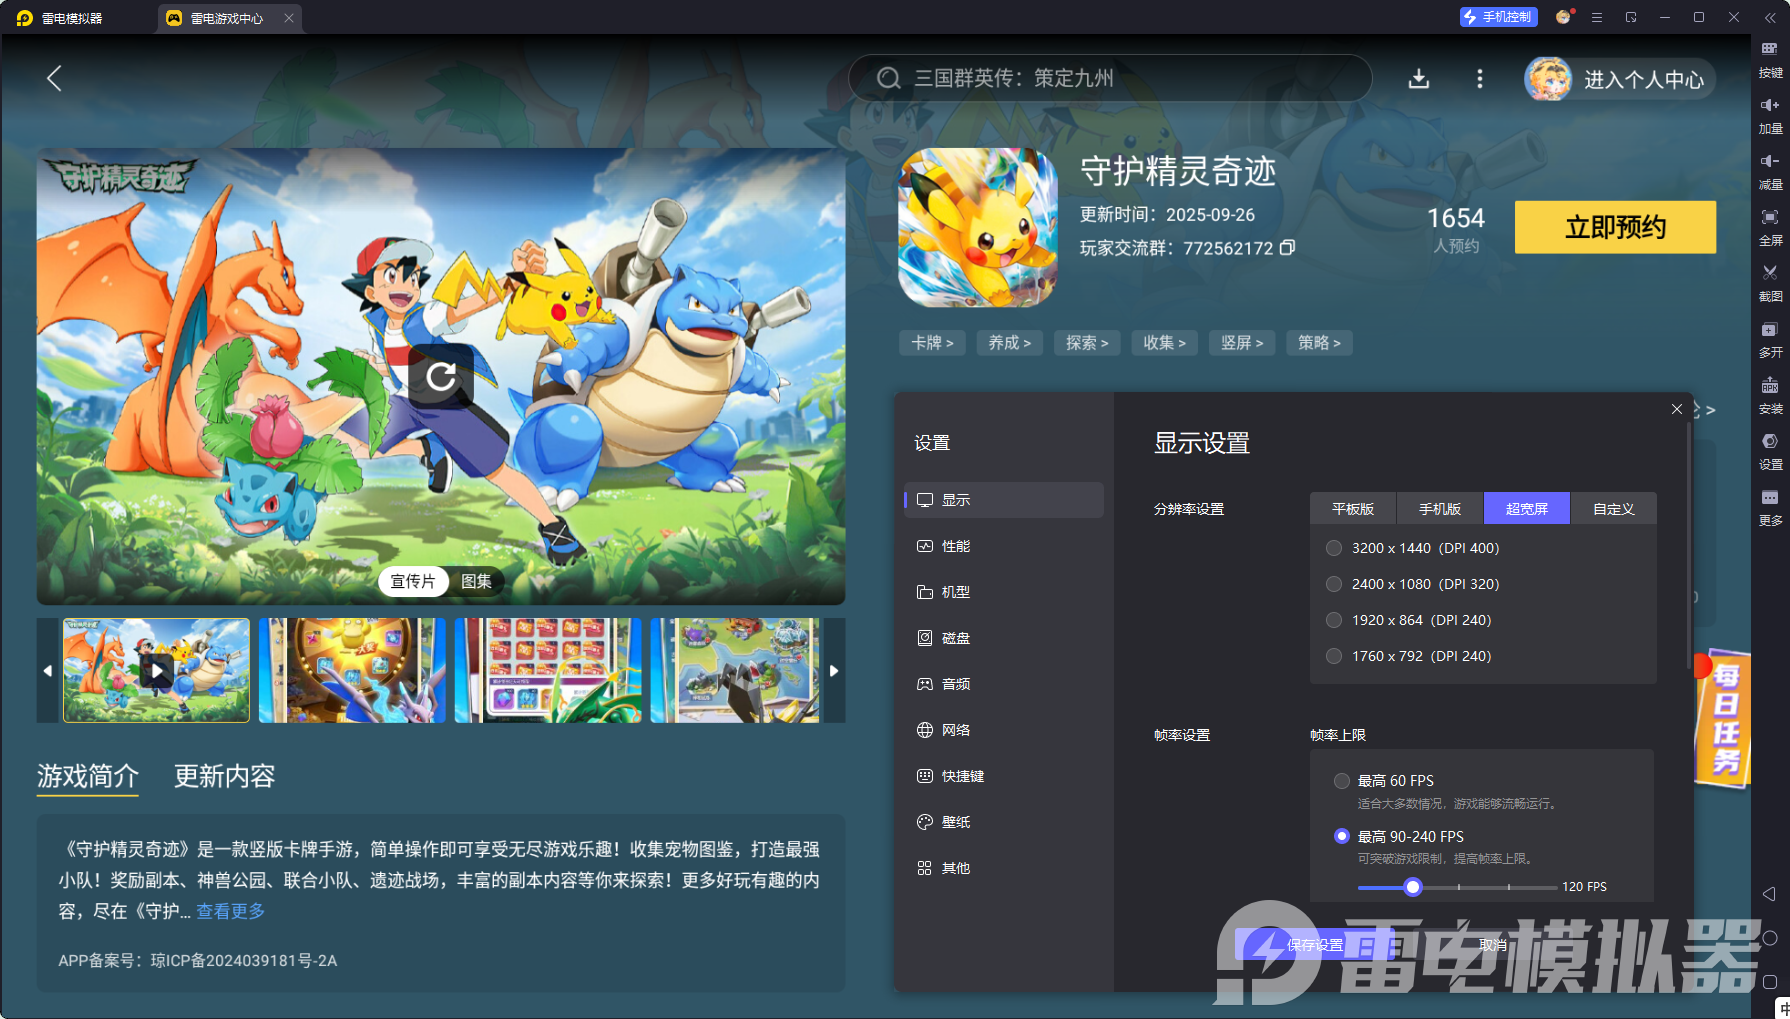Open the 多开 multi-instance tool
This screenshot has height=1019, width=1790.
tap(1770, 340)
